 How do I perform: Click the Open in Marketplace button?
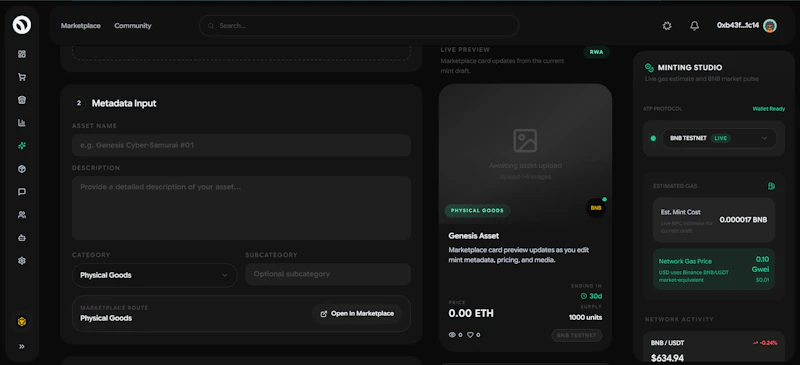pos(357,313)
